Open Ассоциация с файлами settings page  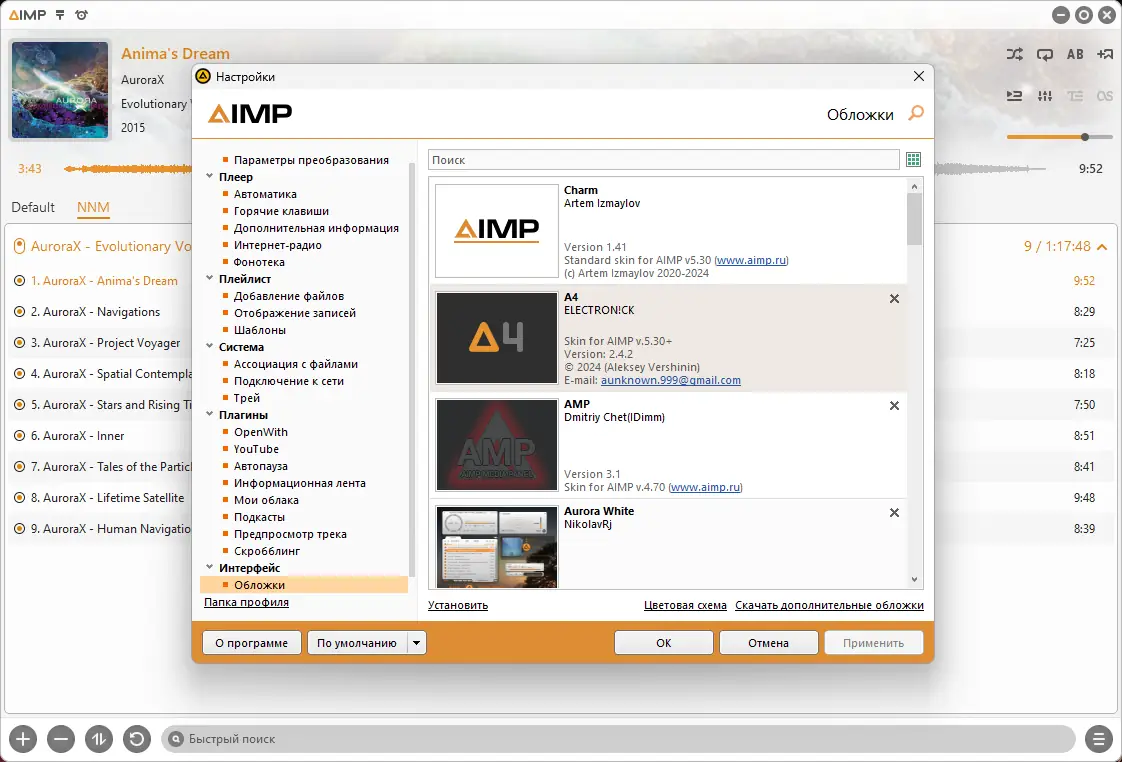coord(295,364)
